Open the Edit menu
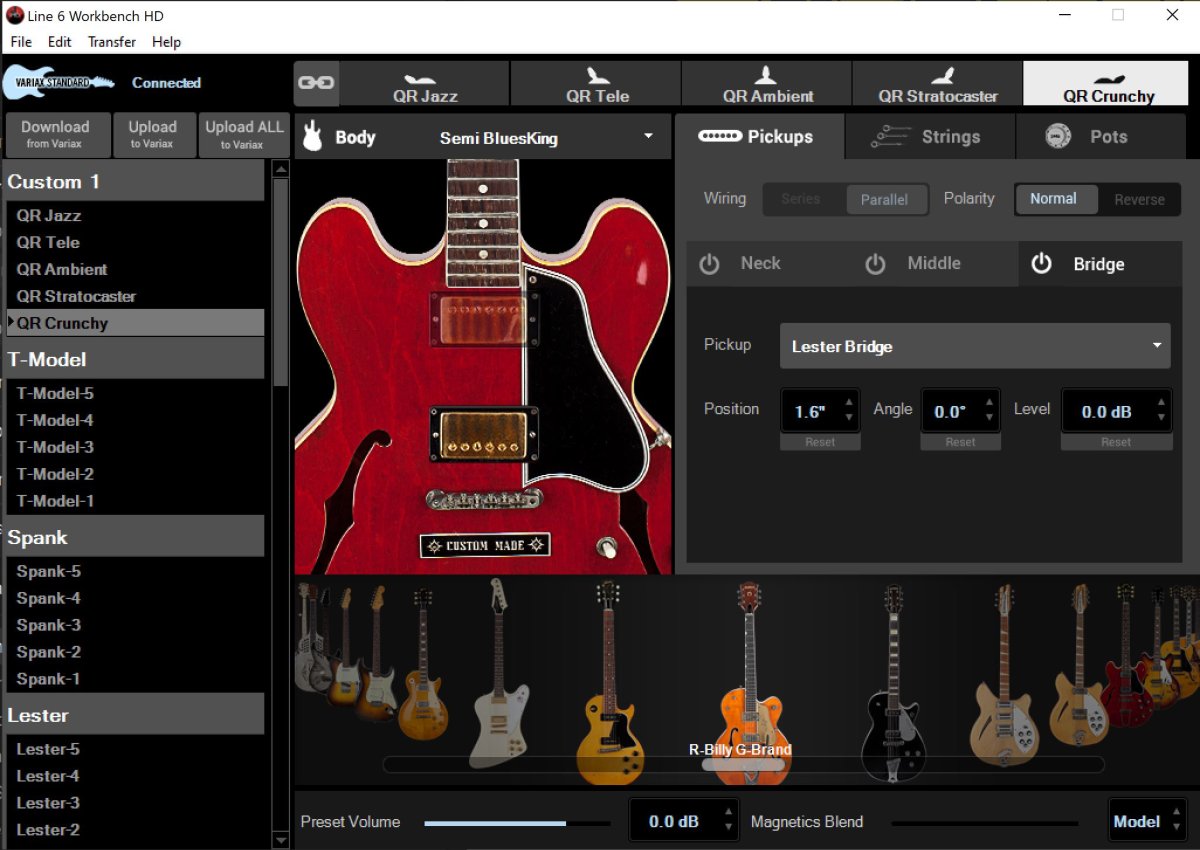The image size is (1200, 850). 60,42
